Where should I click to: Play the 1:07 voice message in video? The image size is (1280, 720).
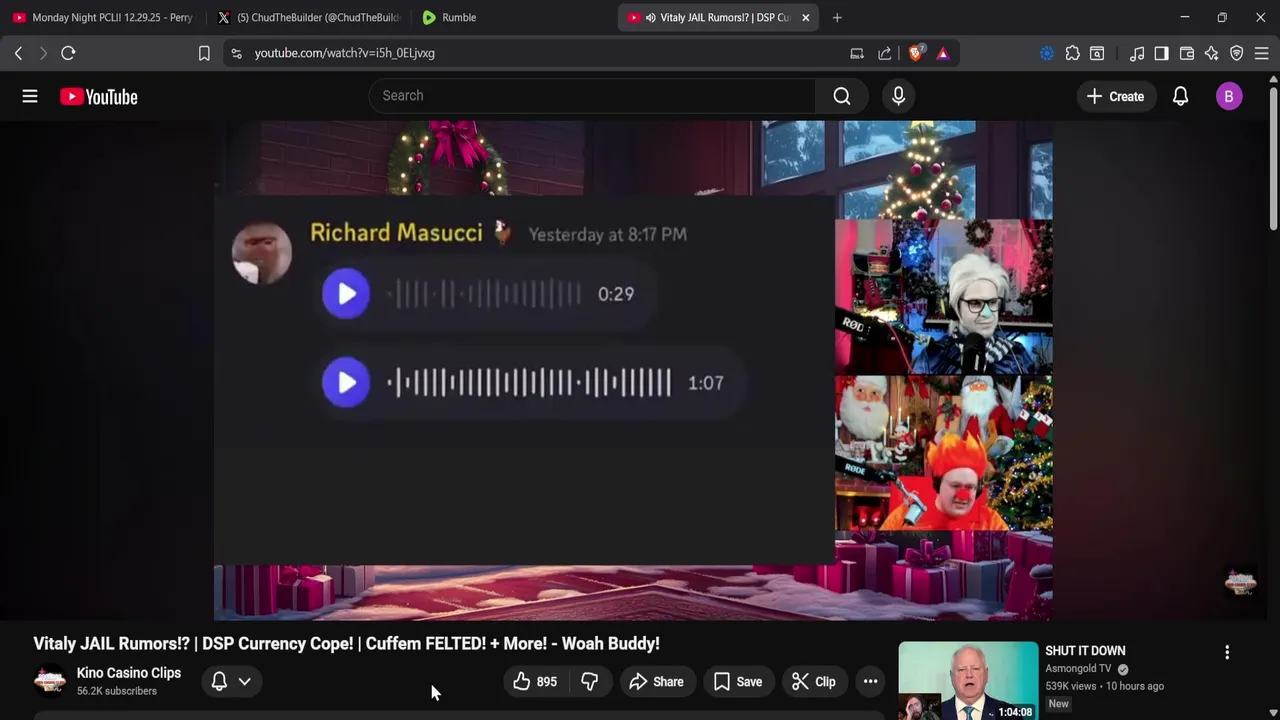(346, 383)
